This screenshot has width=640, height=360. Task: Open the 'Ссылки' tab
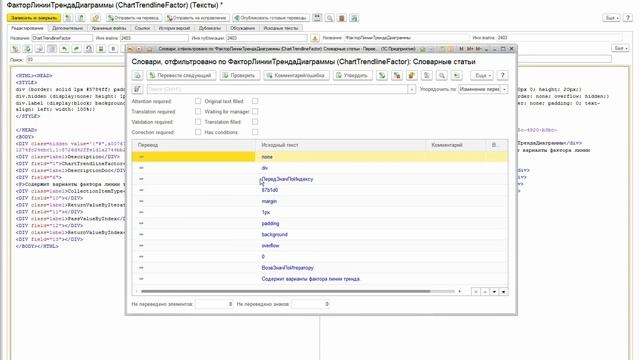pos(142,28)
